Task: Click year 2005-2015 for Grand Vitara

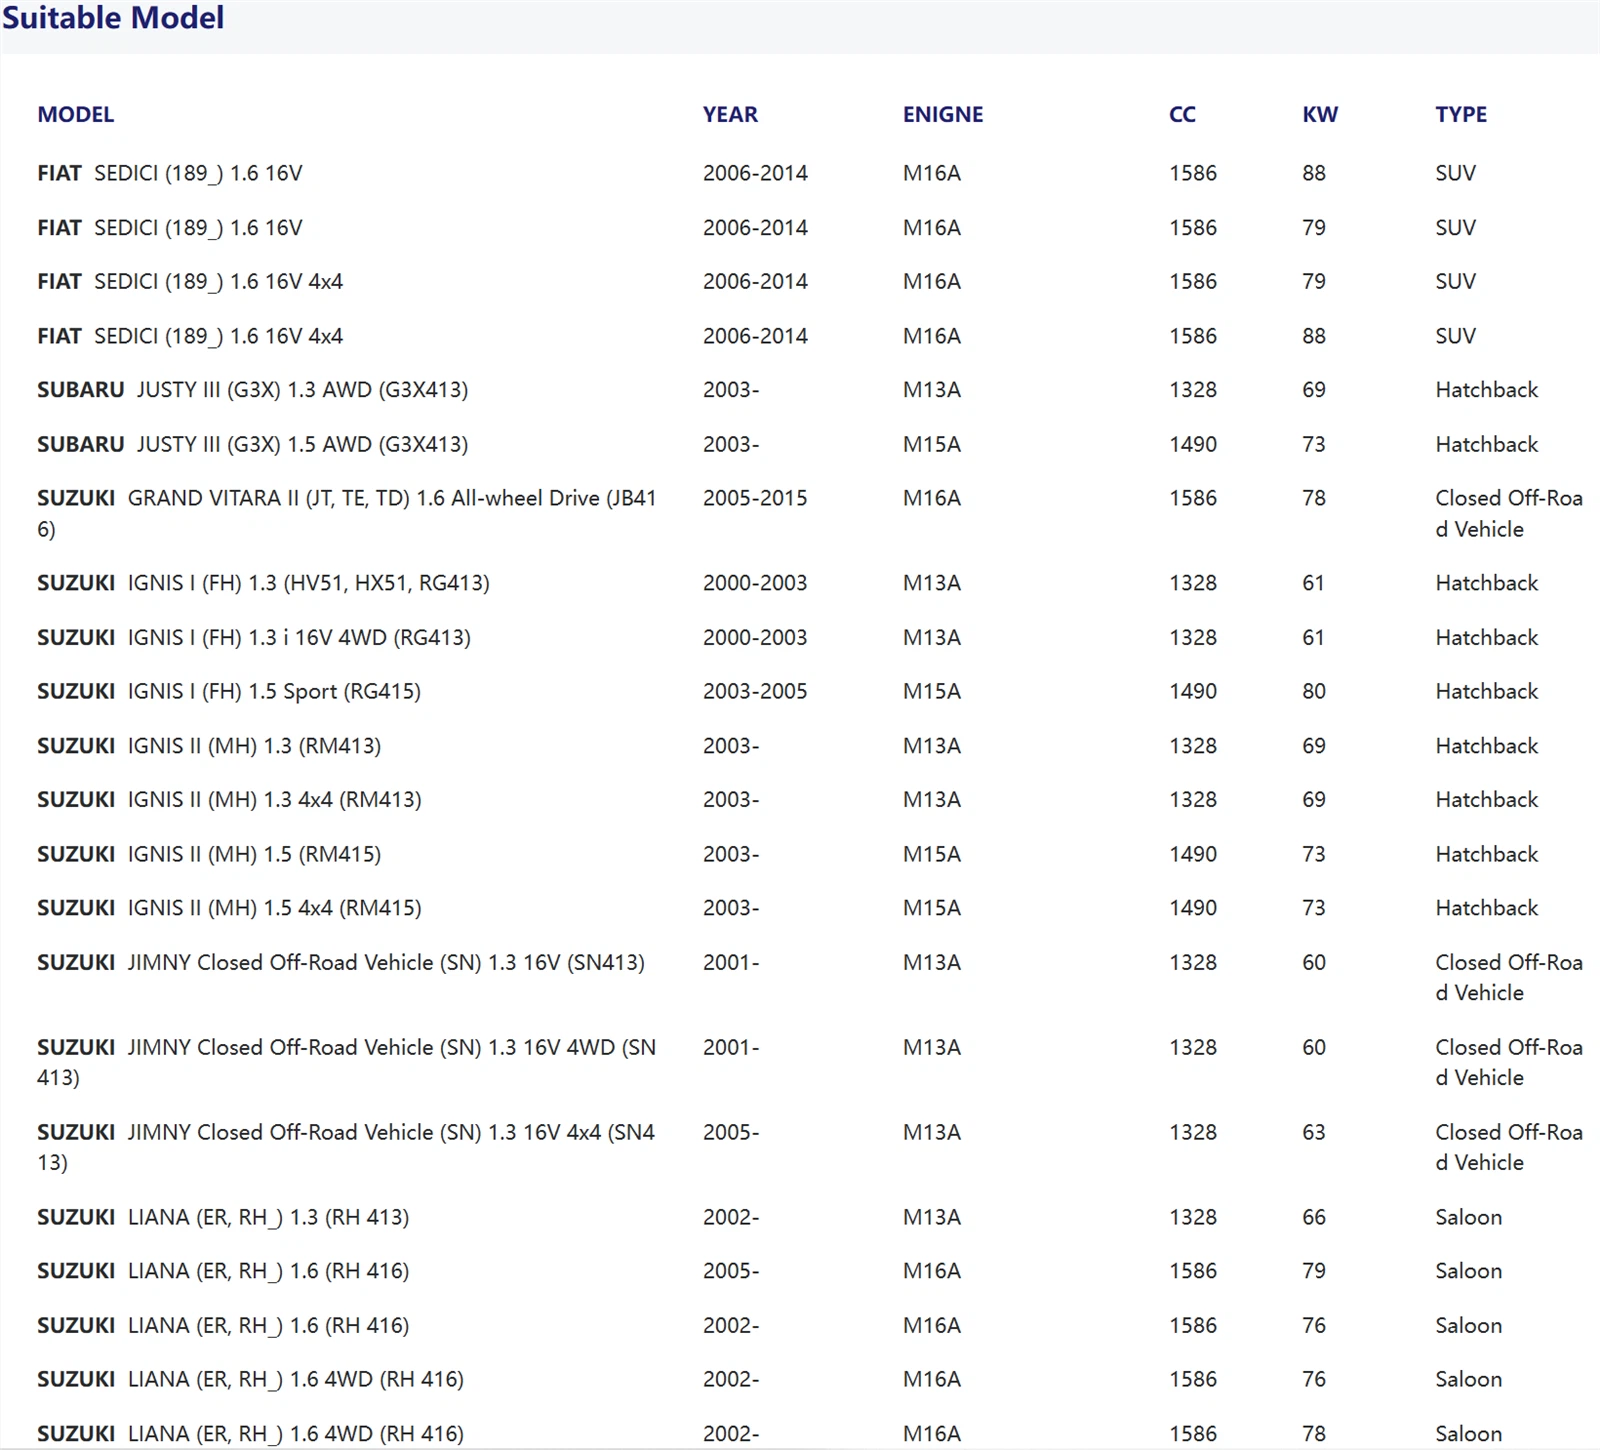Action: click(755, 498)
